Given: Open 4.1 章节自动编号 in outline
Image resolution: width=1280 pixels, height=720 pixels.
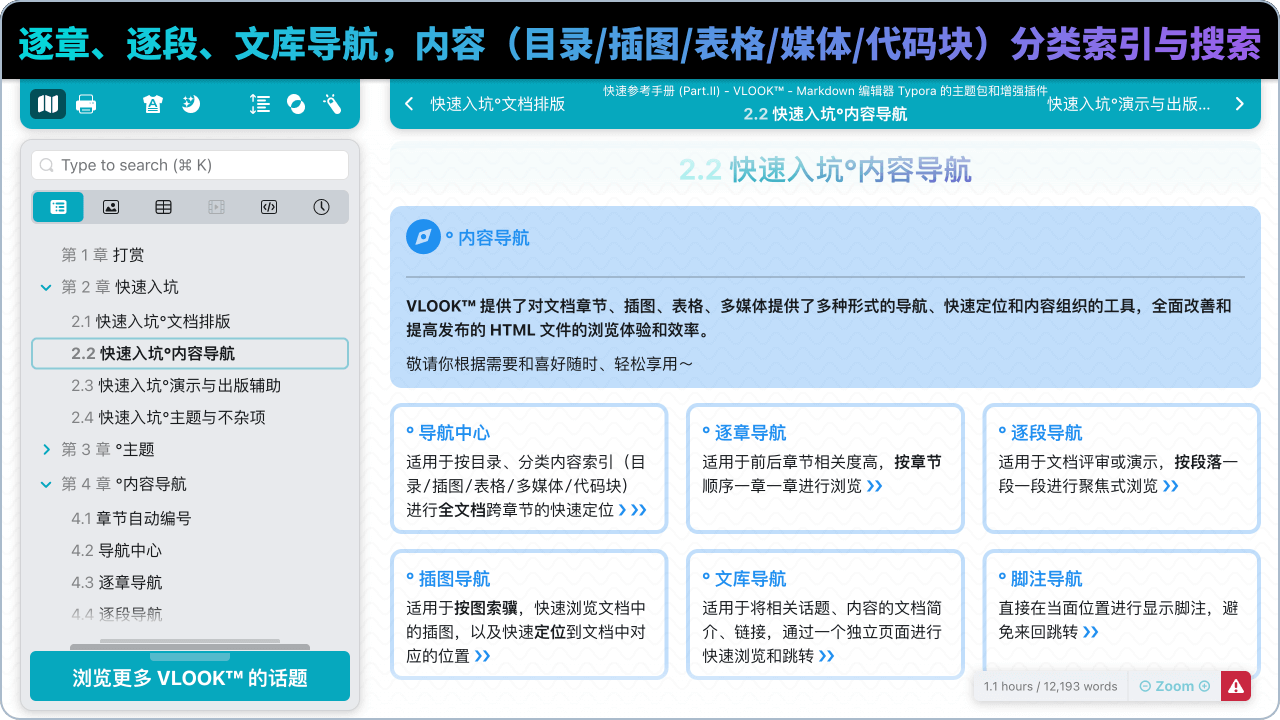Looking at the screenshot, I should tap(131, 518).
